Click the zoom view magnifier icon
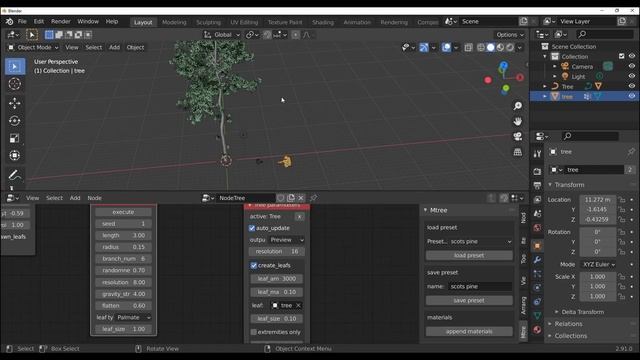 tap(518, 106)
